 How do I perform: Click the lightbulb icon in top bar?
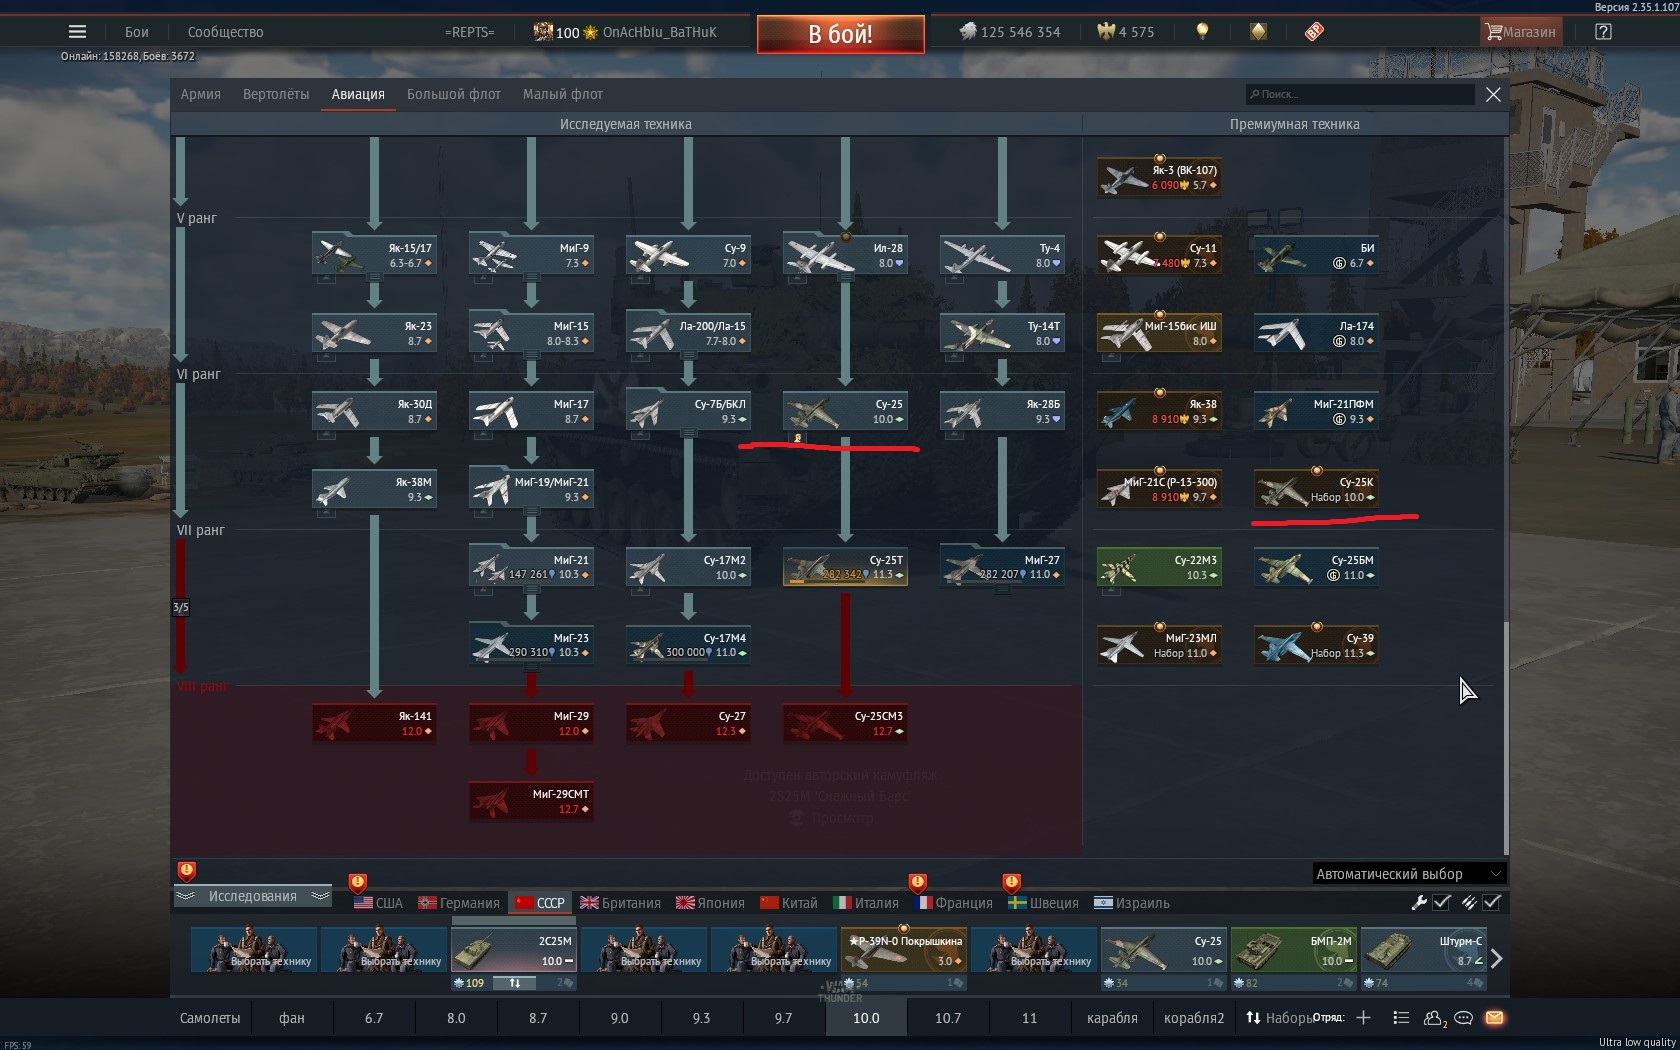pyautogui.click(x=1202, y=31)
